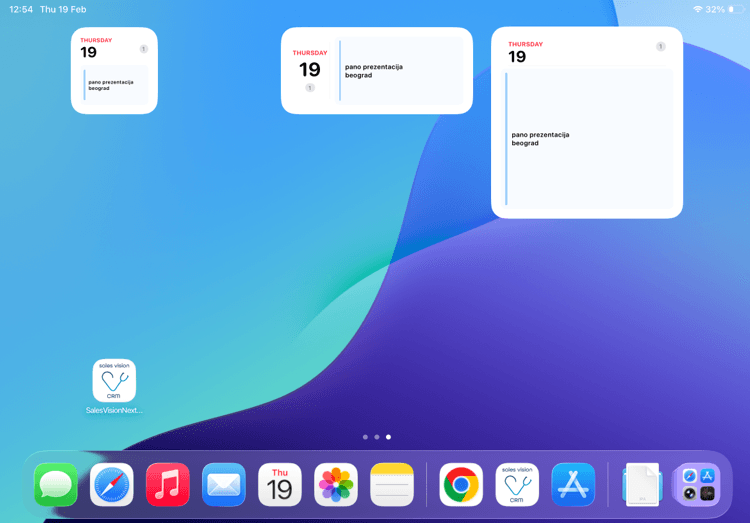
Task: Open Sales Vision CRM from the dock
Action: coord(517,484)
